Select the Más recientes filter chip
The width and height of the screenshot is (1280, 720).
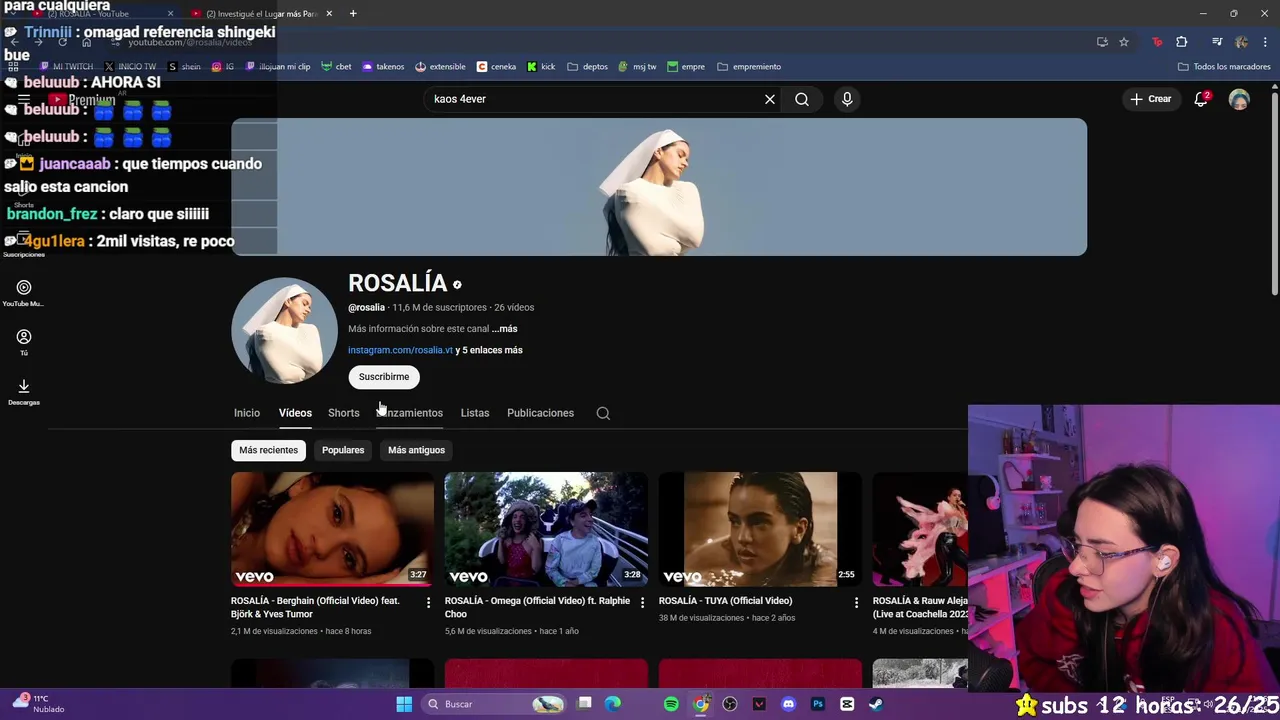click(x=268, y=450)
